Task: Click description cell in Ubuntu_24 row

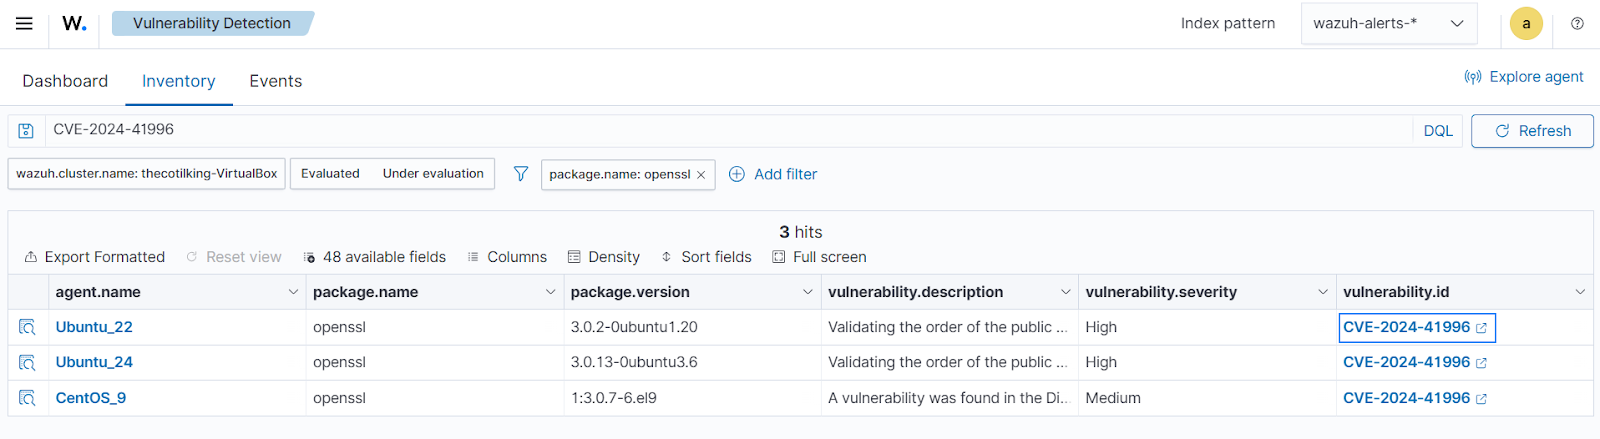Action: [x=948, y=362]
